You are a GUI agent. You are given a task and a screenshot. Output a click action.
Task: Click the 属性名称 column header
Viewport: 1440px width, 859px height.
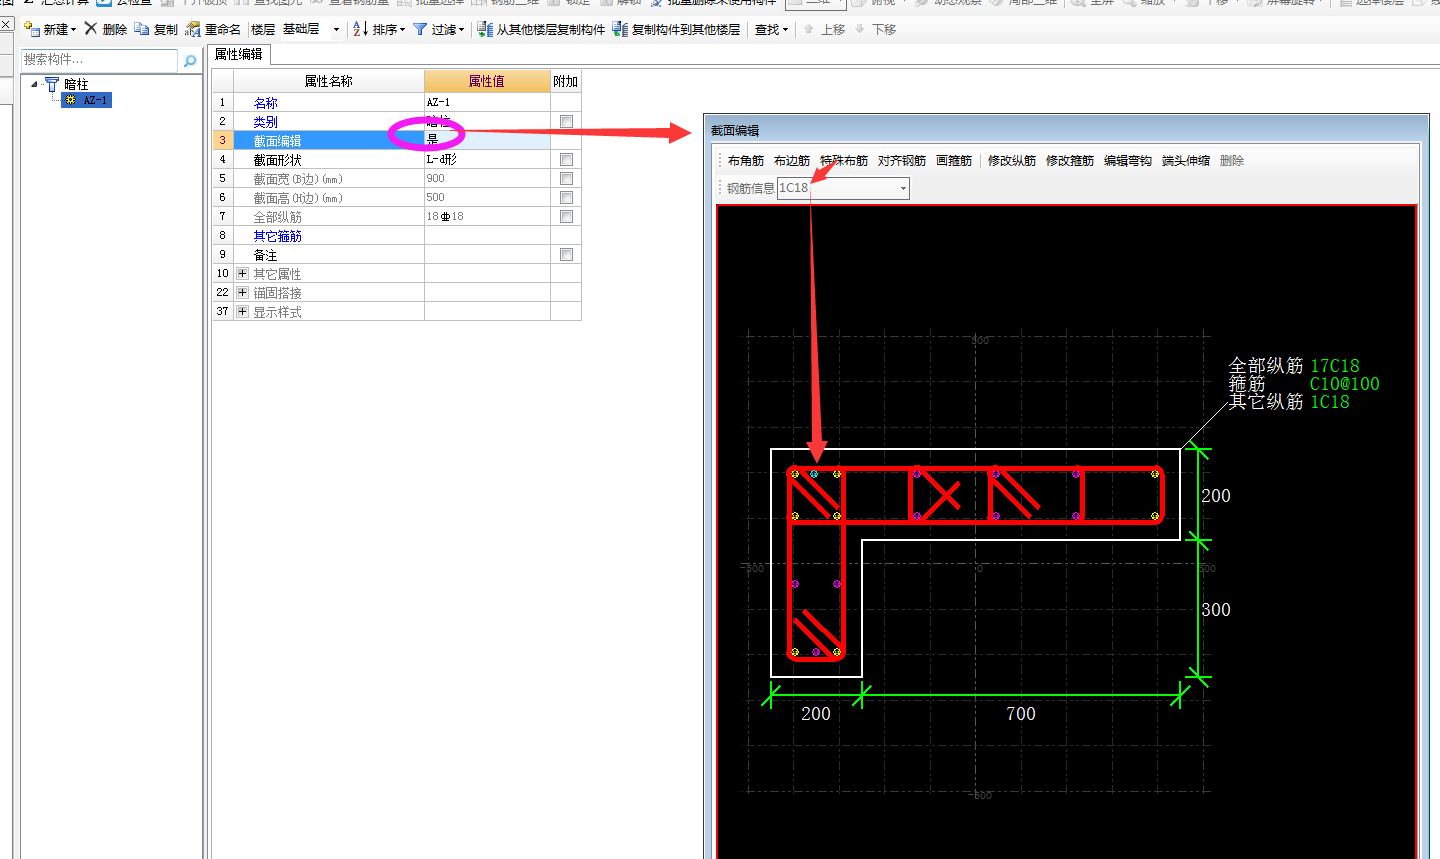329,81
